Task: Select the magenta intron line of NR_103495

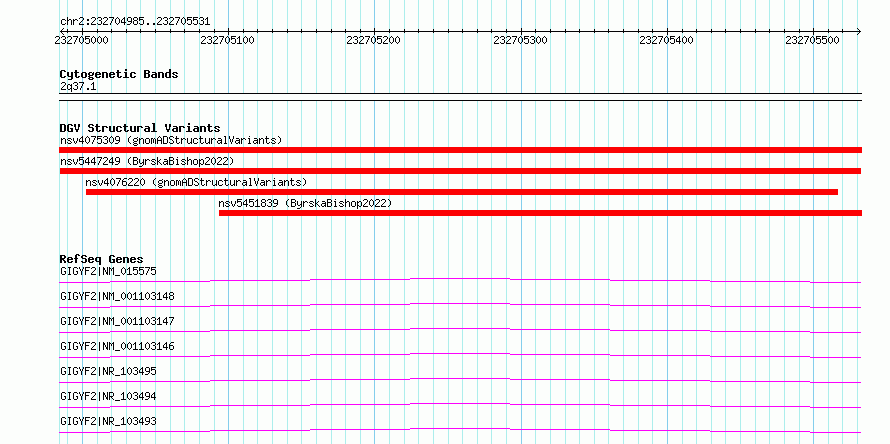Action: click(x=460, y=380)
